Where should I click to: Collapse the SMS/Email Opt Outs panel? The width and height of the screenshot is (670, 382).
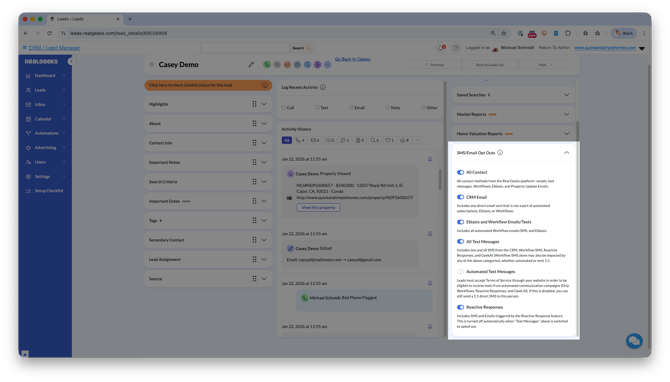click(x=566, y=153)
